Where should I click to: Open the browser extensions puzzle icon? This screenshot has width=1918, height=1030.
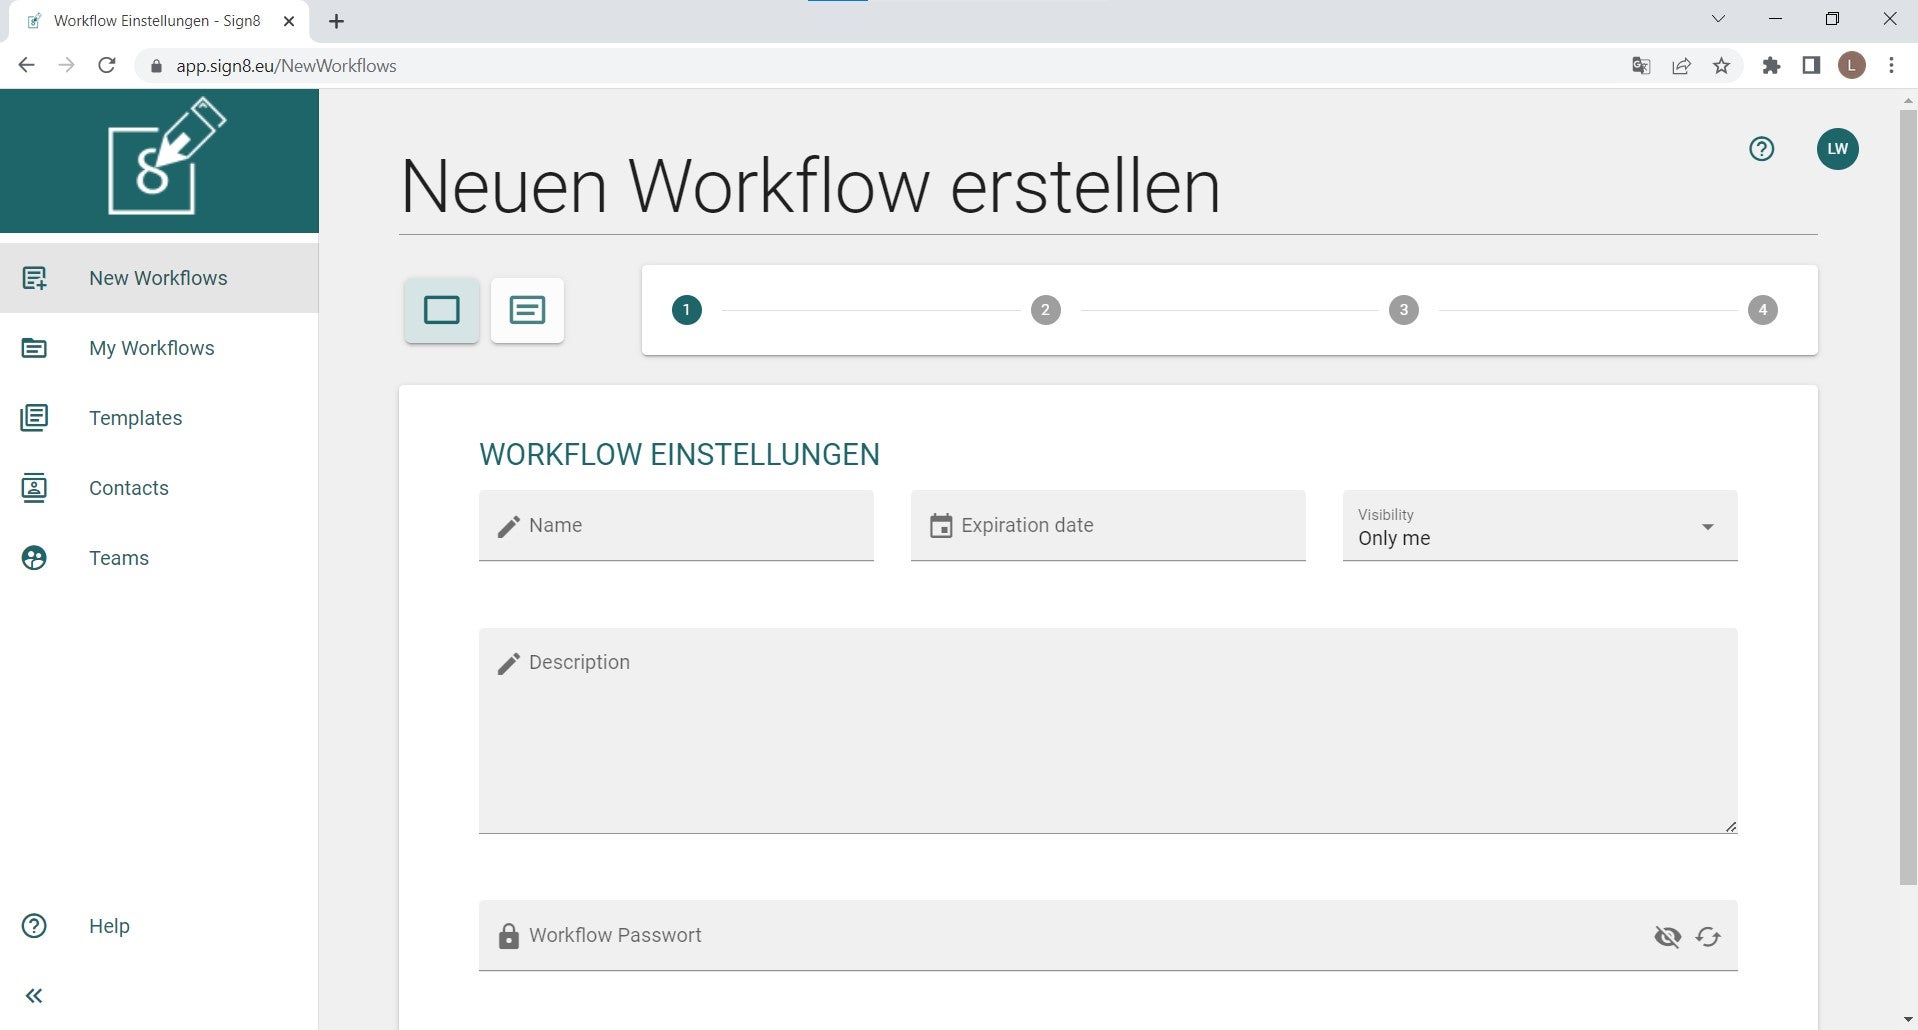click(1771, 66)
